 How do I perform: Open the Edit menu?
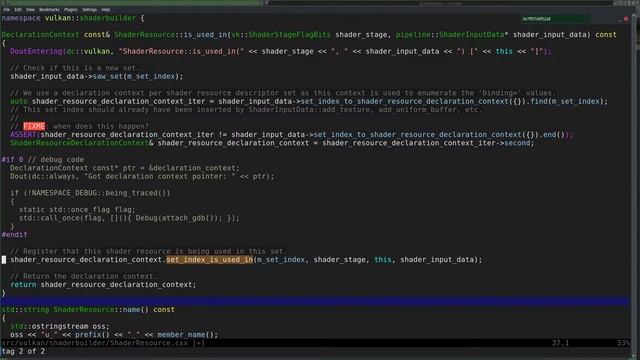click(18, 9)
